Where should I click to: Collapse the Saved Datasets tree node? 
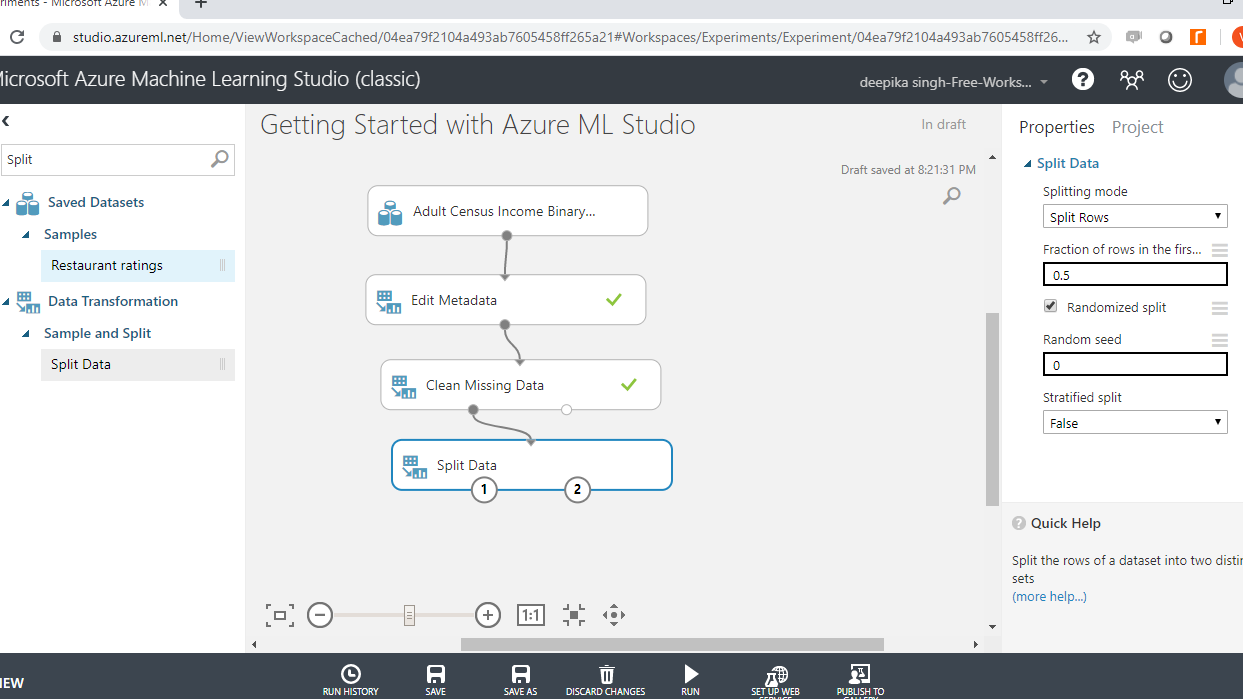6,203
